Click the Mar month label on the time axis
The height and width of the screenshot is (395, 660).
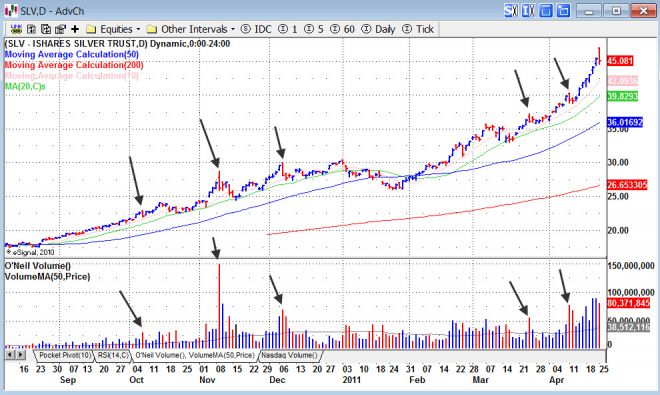481,380
